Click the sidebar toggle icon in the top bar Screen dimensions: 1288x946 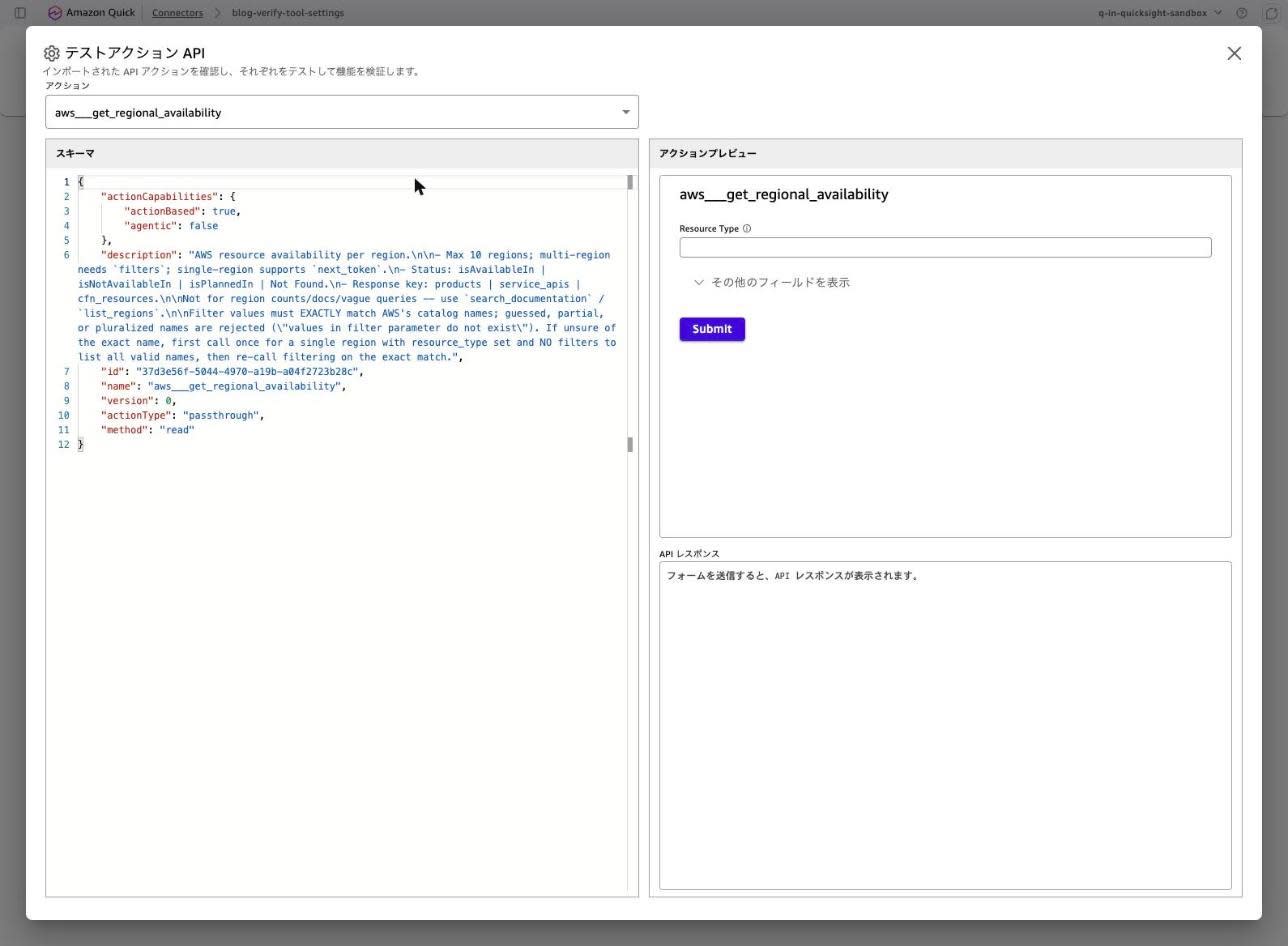point(20,13)
